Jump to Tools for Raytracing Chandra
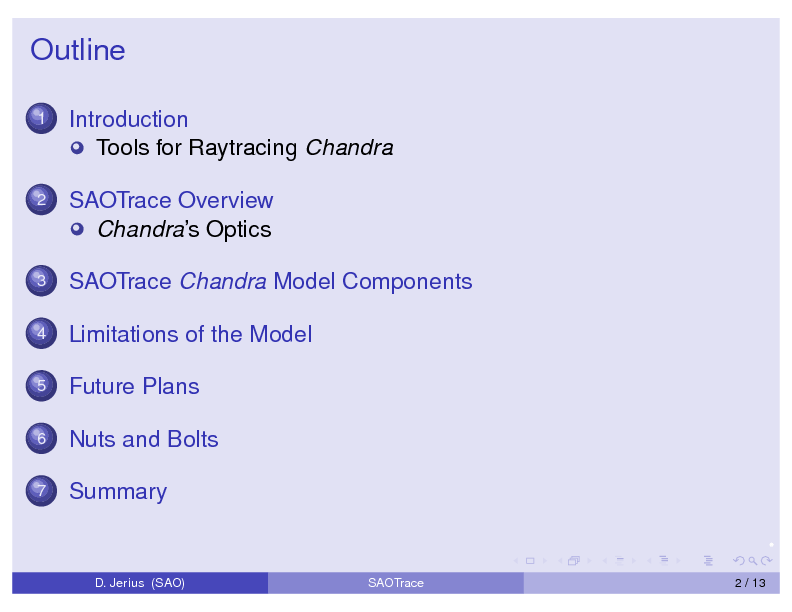The width and height of the screenshot is (792, 612). (244, 148)
